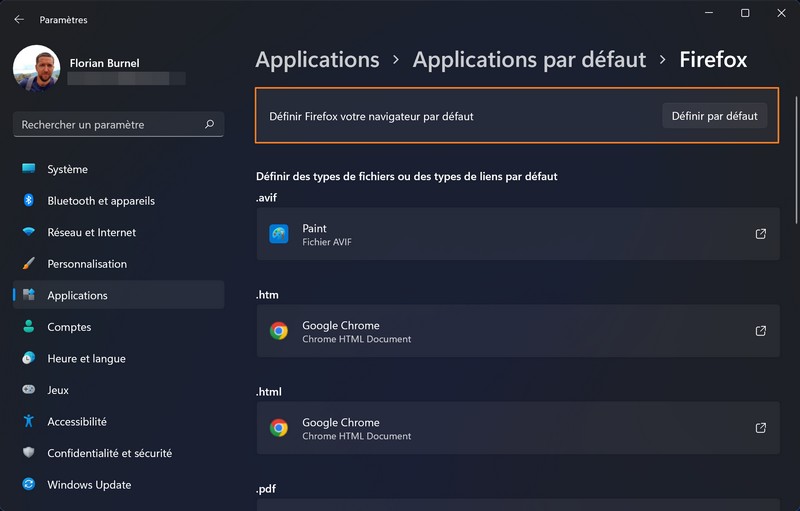Click the Comptes person icon
800x511 pixels.
pos(29,326)
